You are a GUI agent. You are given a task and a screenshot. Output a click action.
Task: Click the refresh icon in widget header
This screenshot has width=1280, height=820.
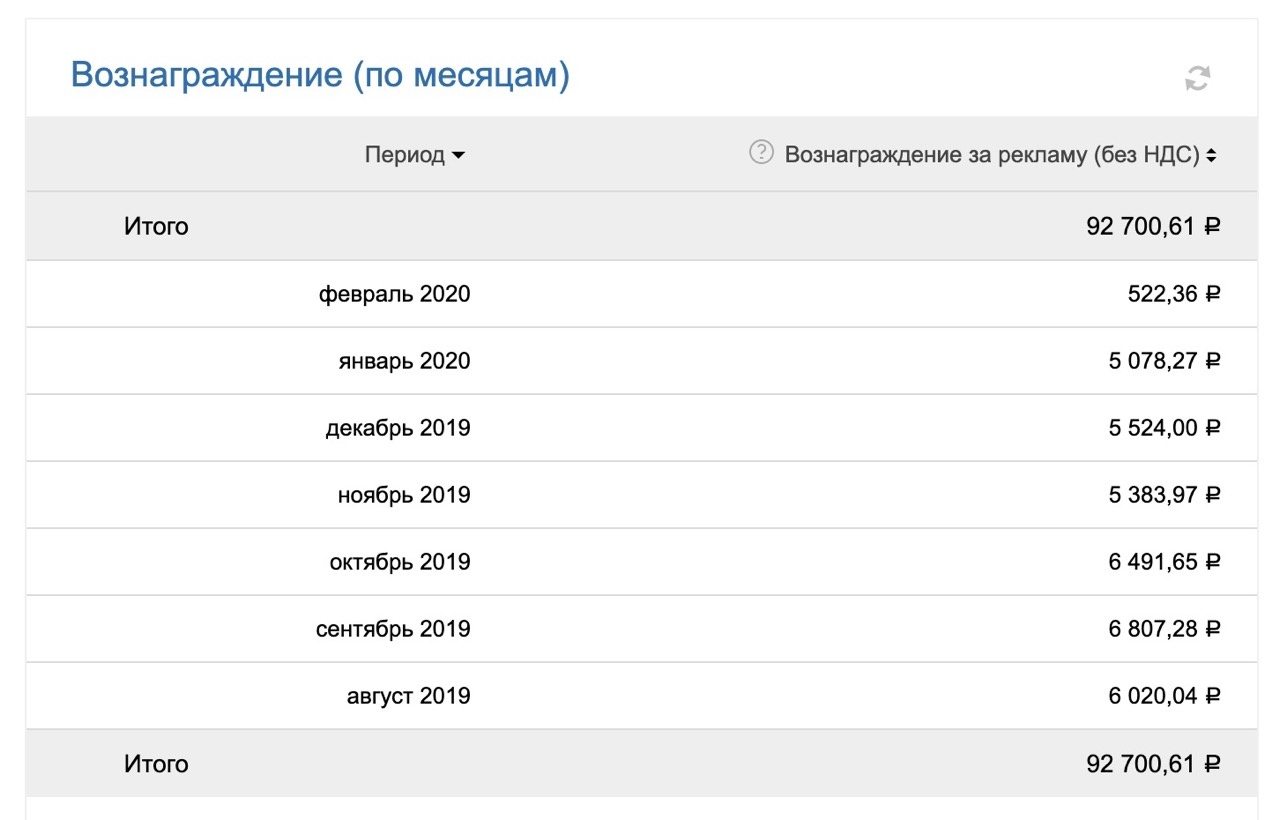click(1197, 78)
